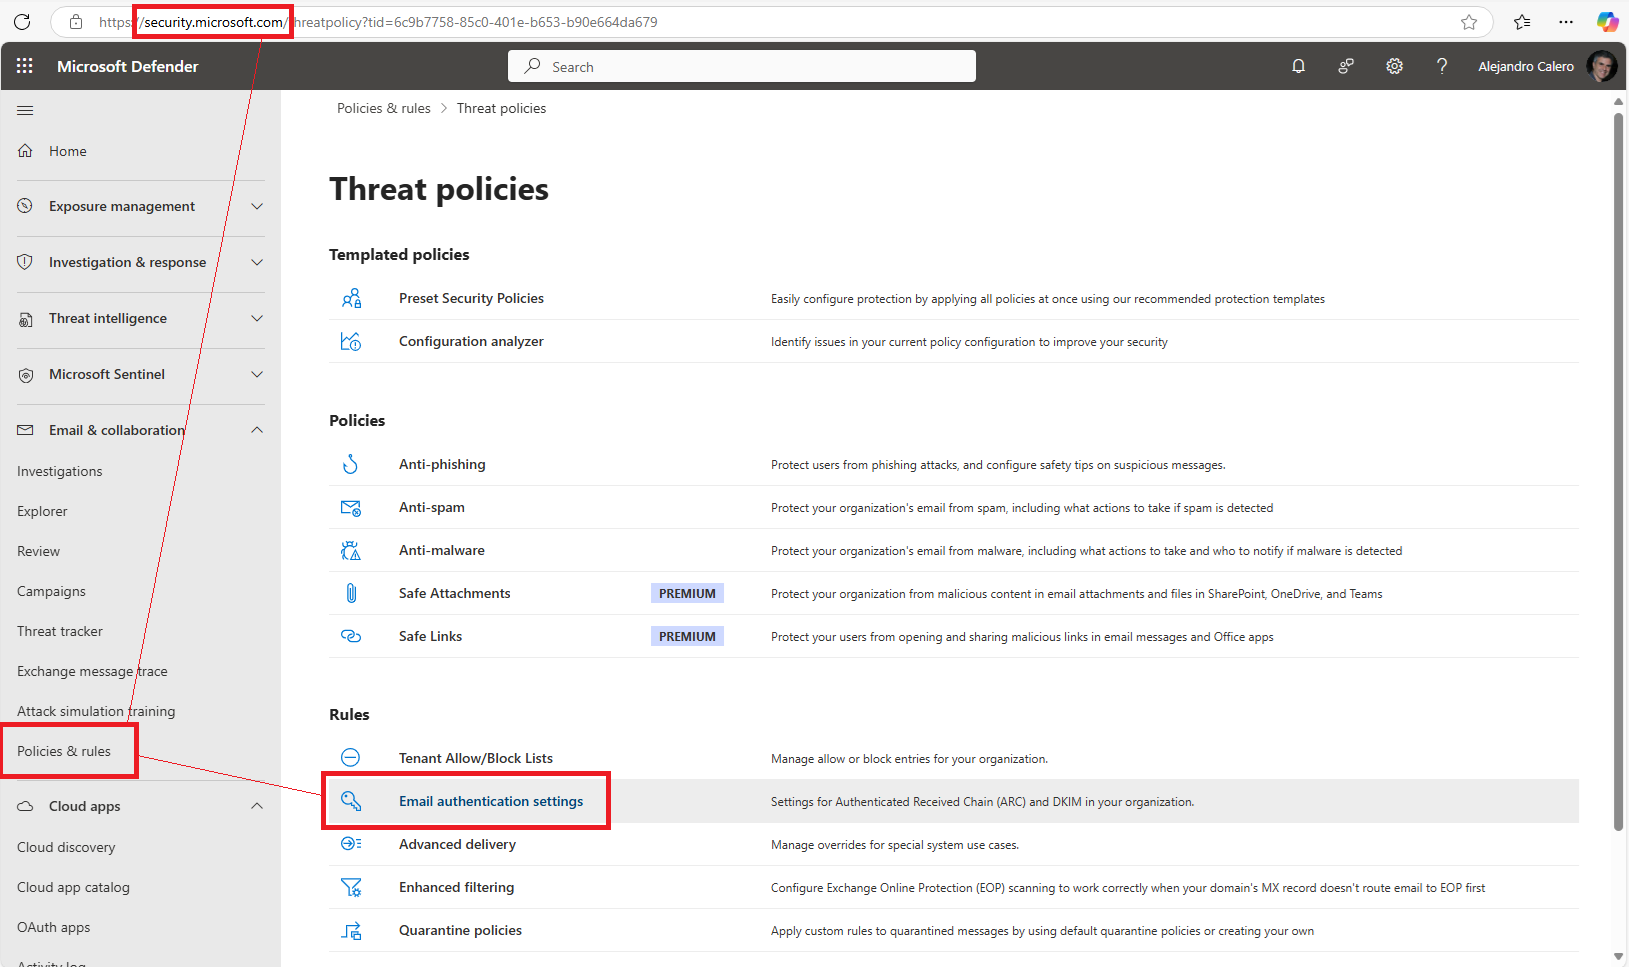The width and height of the screenshot is (1629, 967).
Task: Click the Enhanced filtering funnel icon
Action: (351, 887)
